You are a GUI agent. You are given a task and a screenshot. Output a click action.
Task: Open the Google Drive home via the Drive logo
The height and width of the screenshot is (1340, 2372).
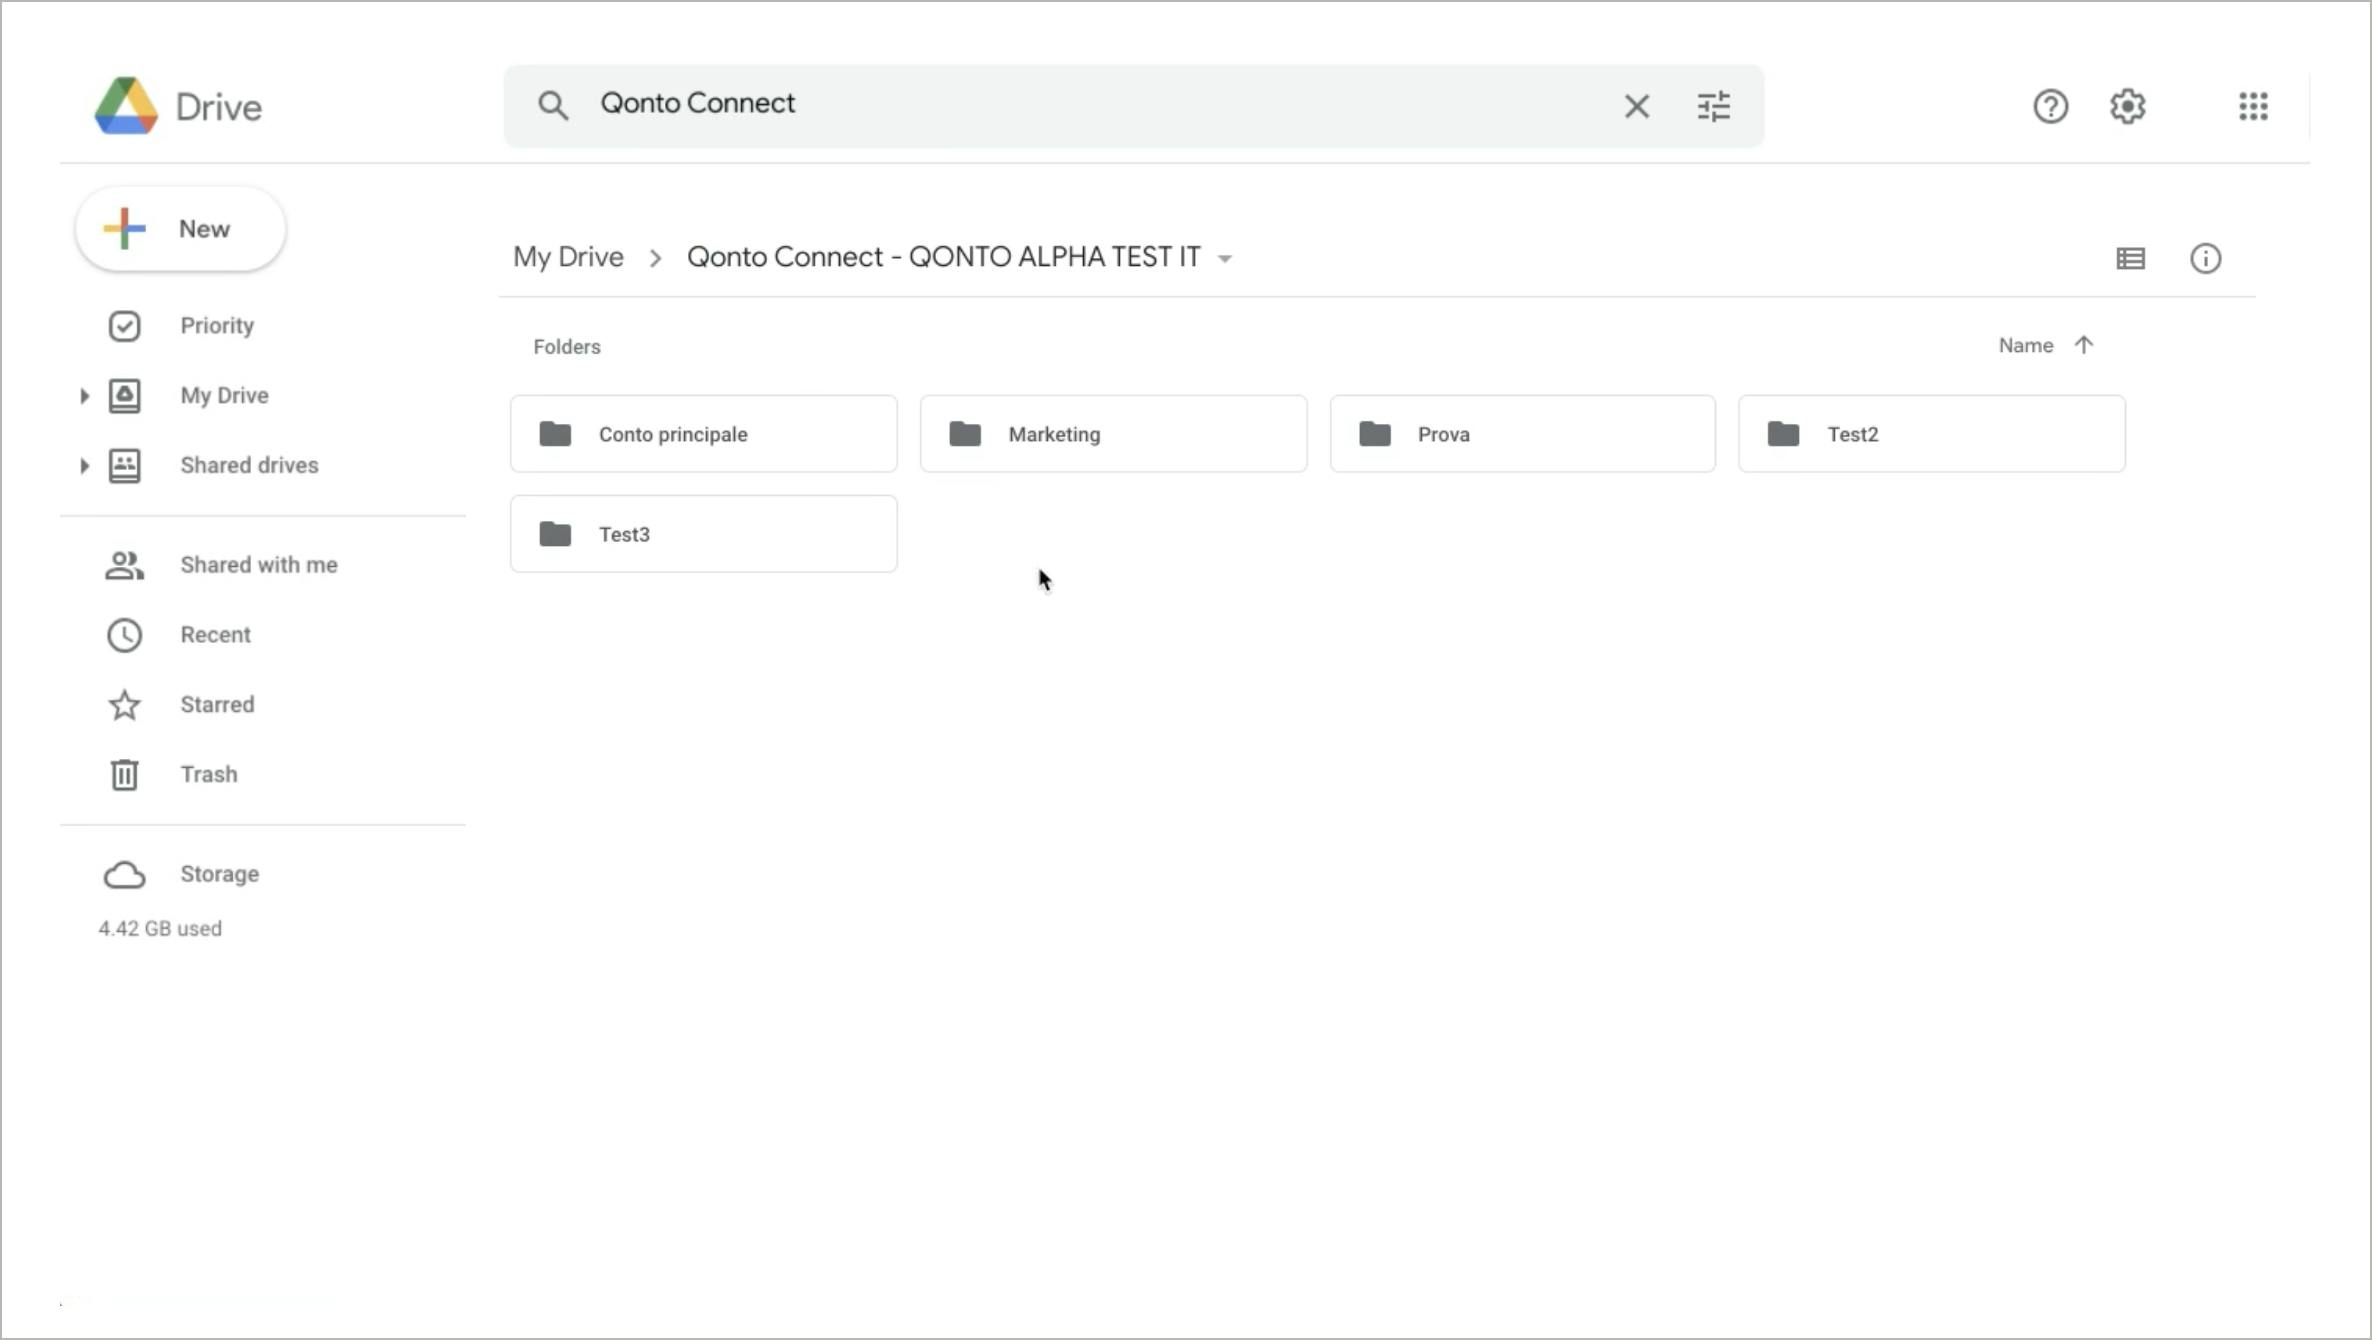(178, 105)
